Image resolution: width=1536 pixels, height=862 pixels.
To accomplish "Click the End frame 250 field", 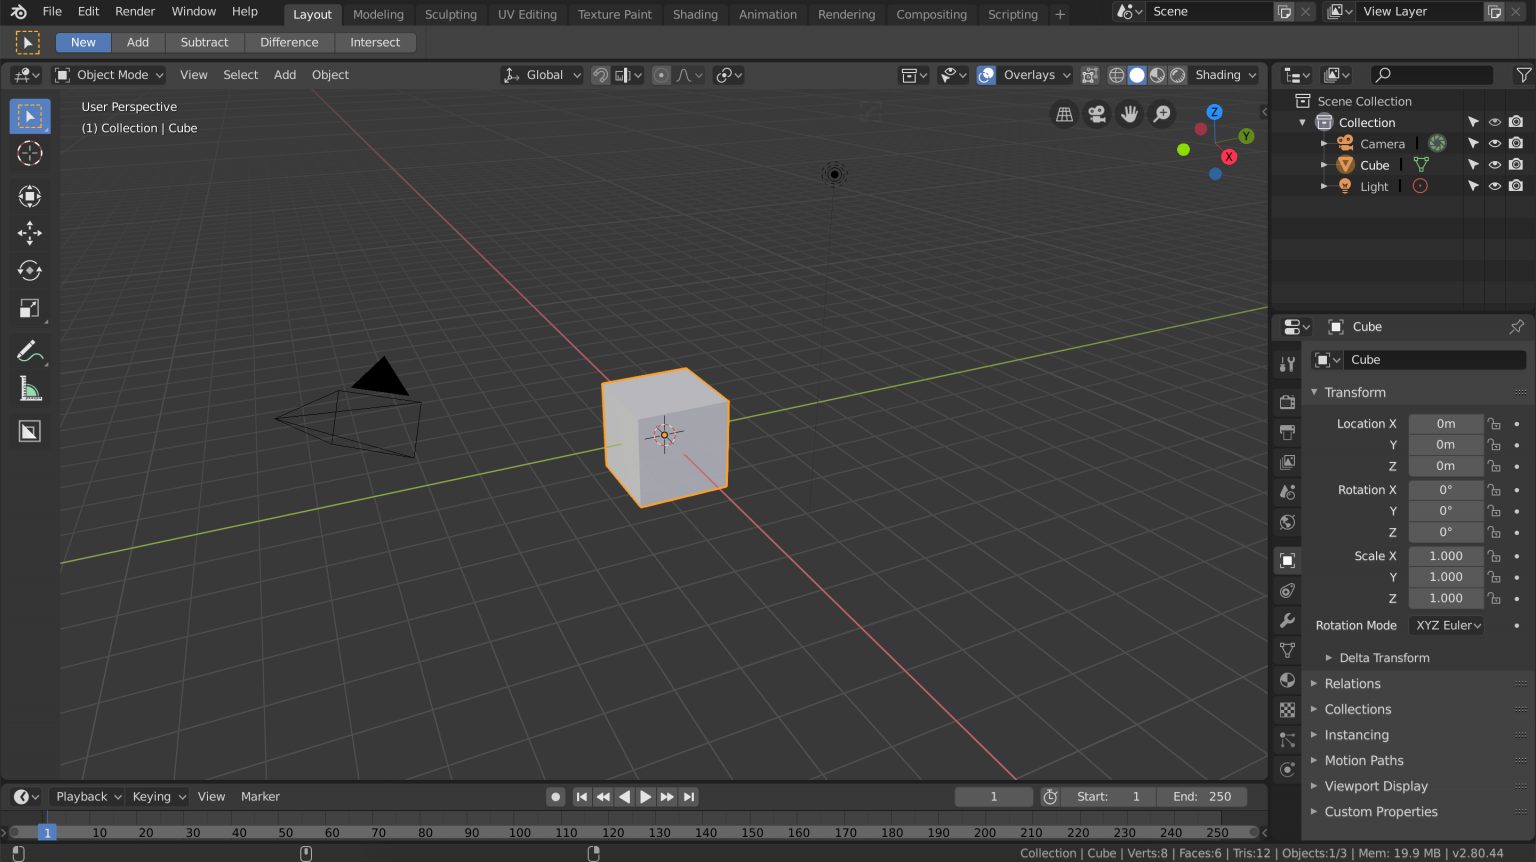I will click(1203, 797).
